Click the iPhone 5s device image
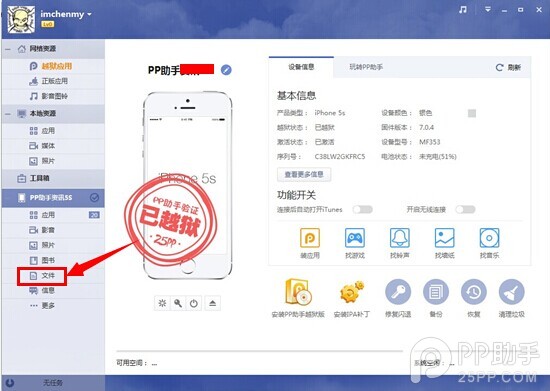The height and width of the screenshot is (391, 550). (187, 186)
